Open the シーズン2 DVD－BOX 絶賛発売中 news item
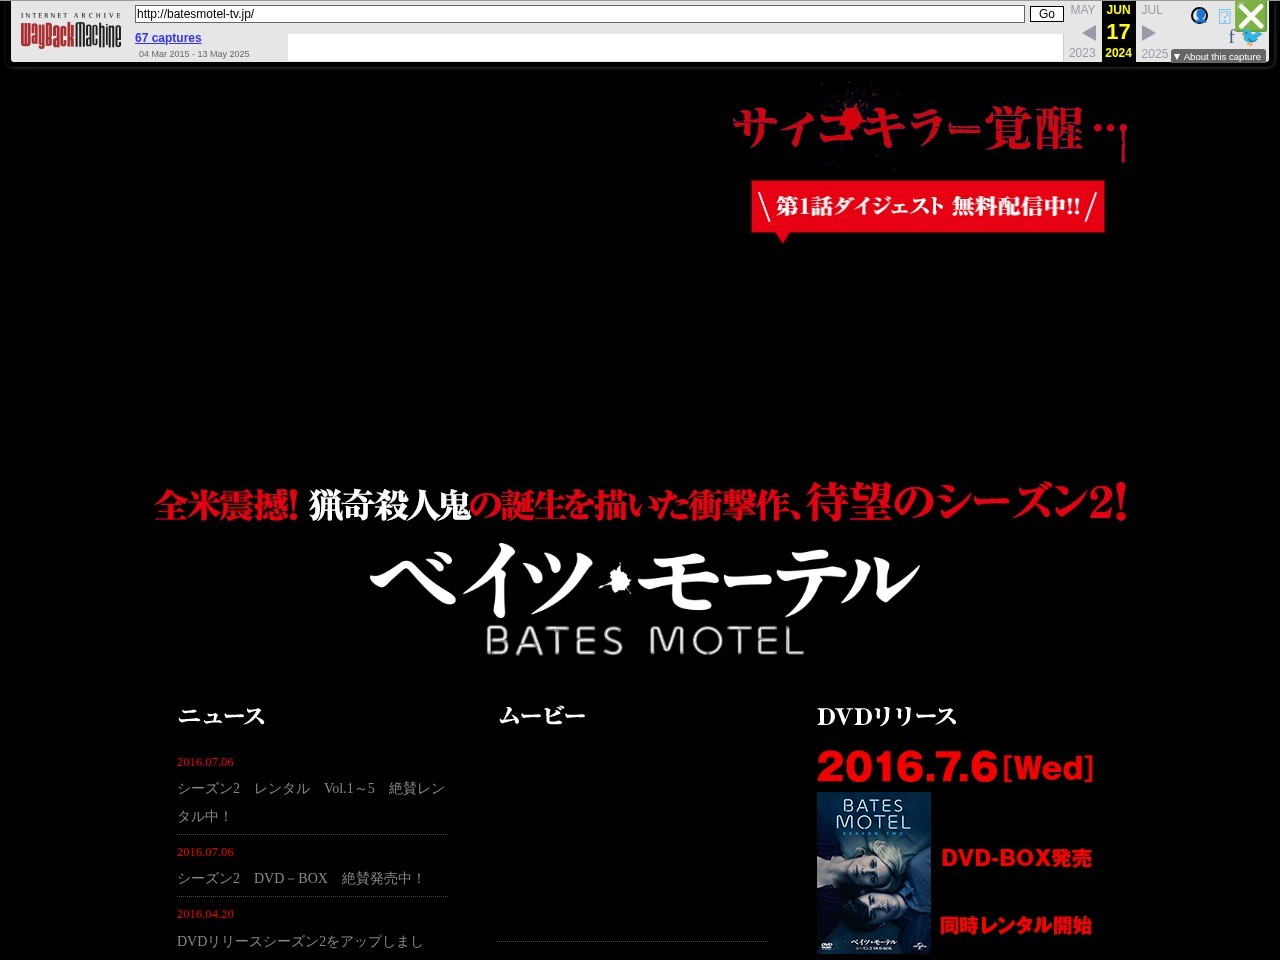 coord(301,878)
